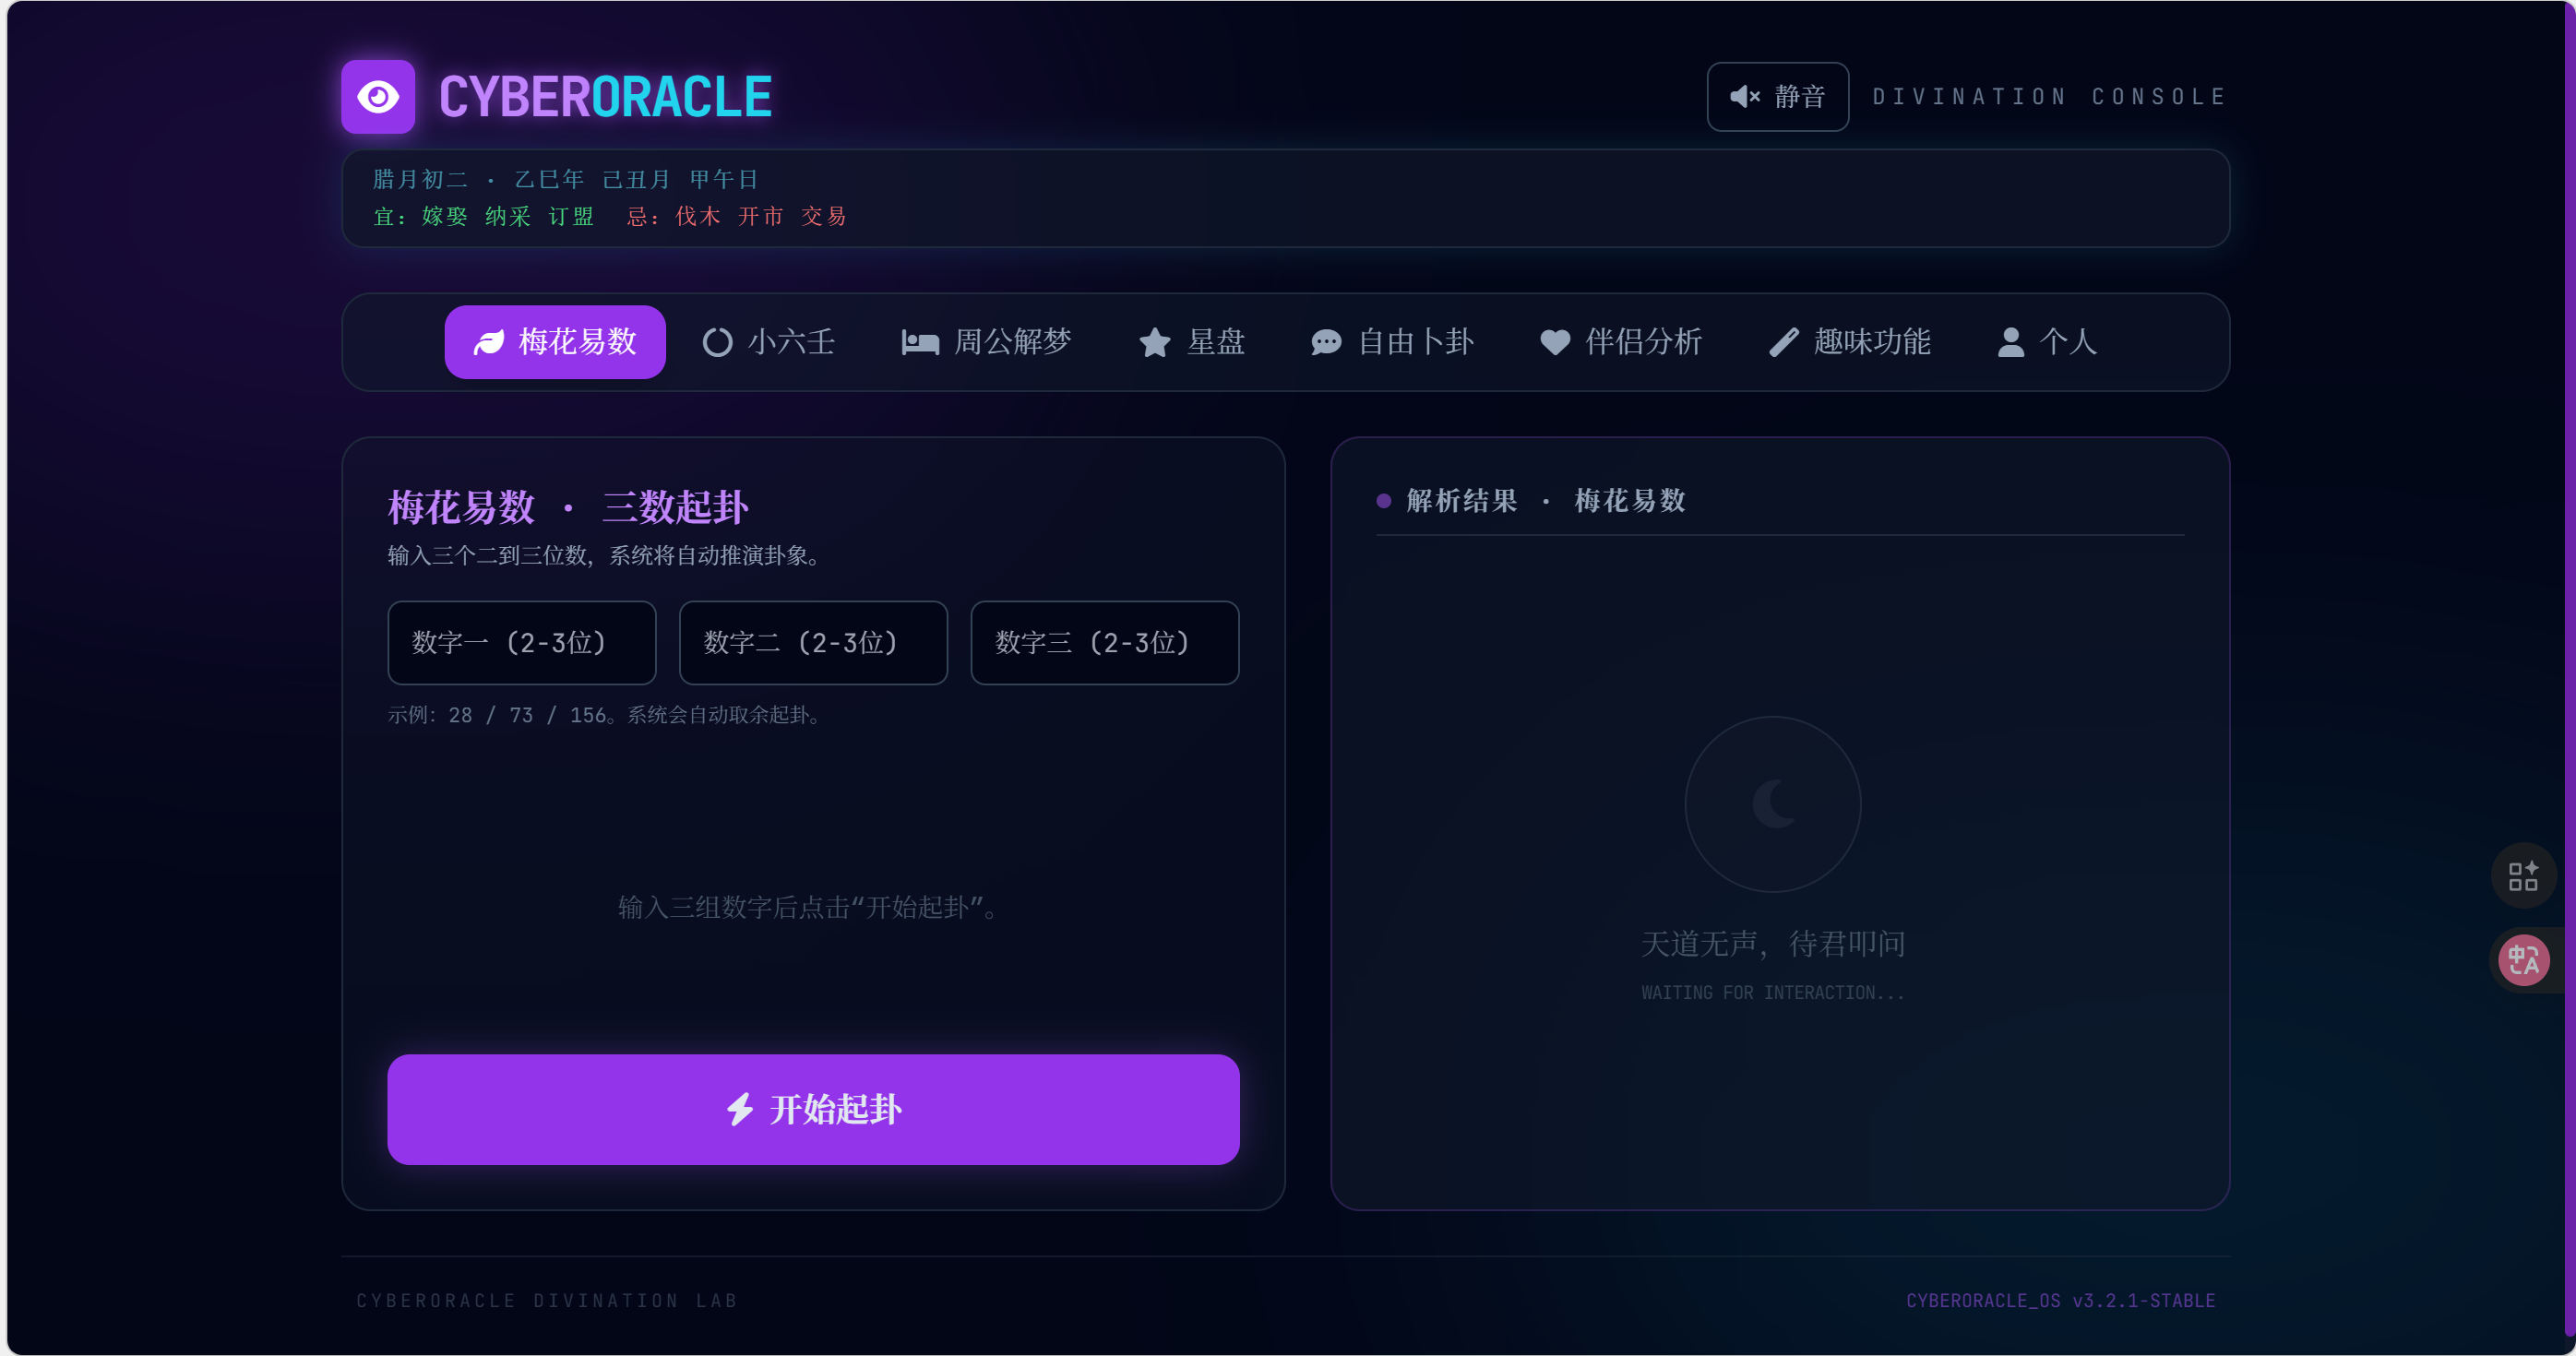
Task: Open the language switcher icon on right edge
Action: point(2524,960)
